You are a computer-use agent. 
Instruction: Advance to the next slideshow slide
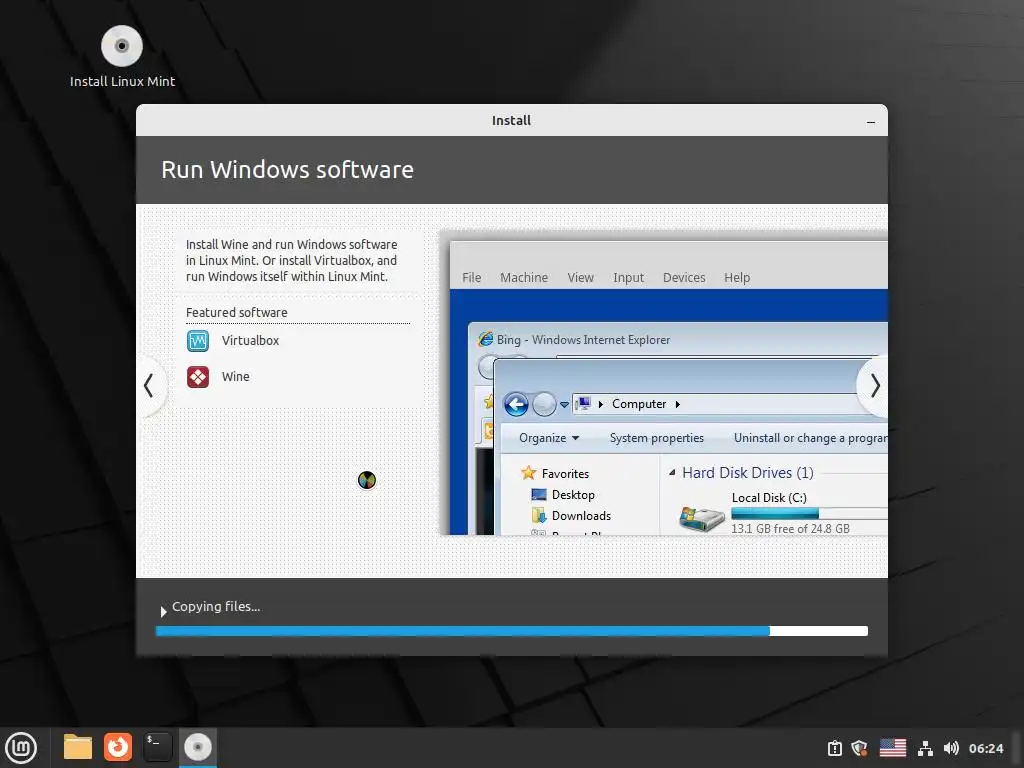[x=874, y=385]
